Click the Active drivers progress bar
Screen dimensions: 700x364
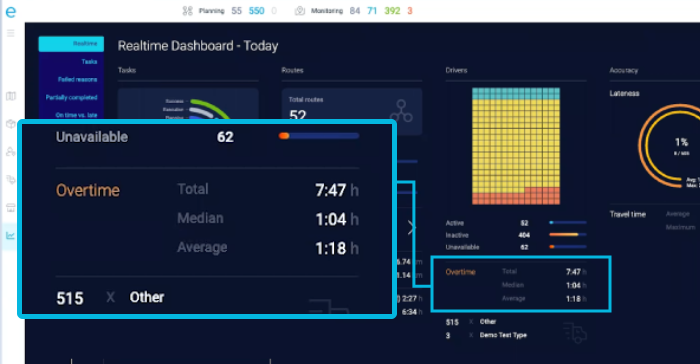click(568, 222)
